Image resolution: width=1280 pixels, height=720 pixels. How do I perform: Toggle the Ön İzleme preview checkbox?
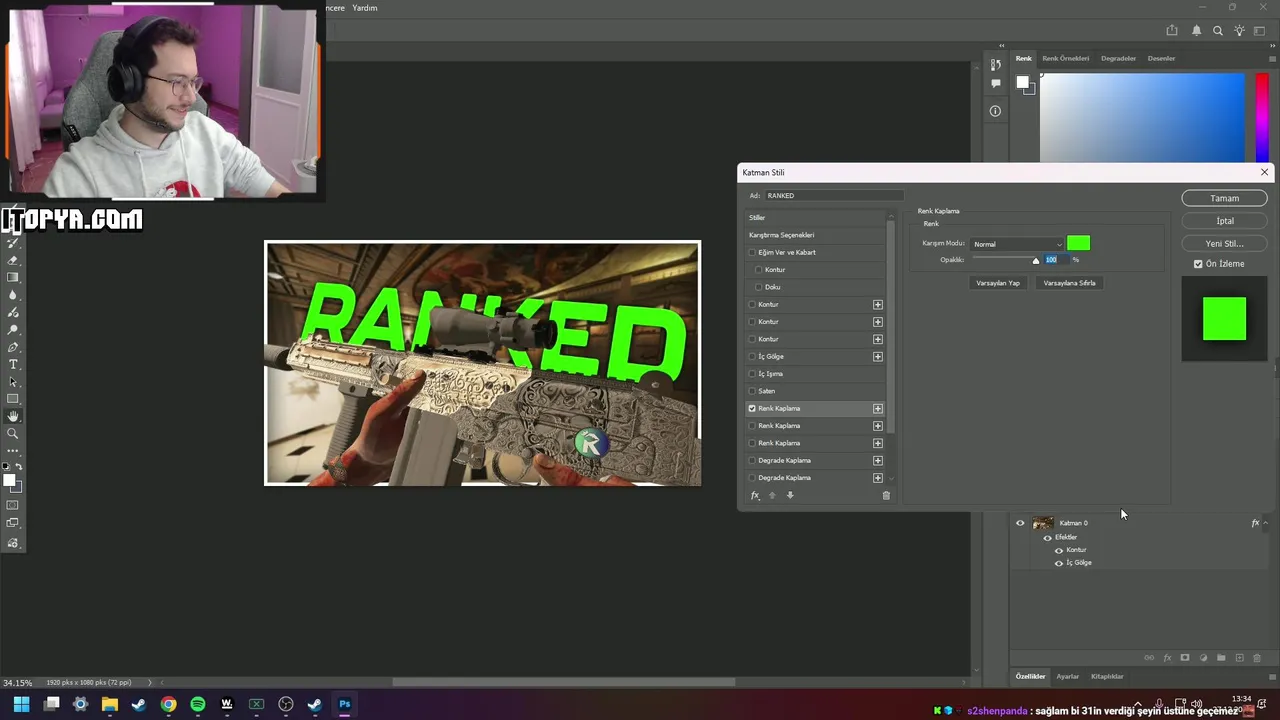[1198, 264]
